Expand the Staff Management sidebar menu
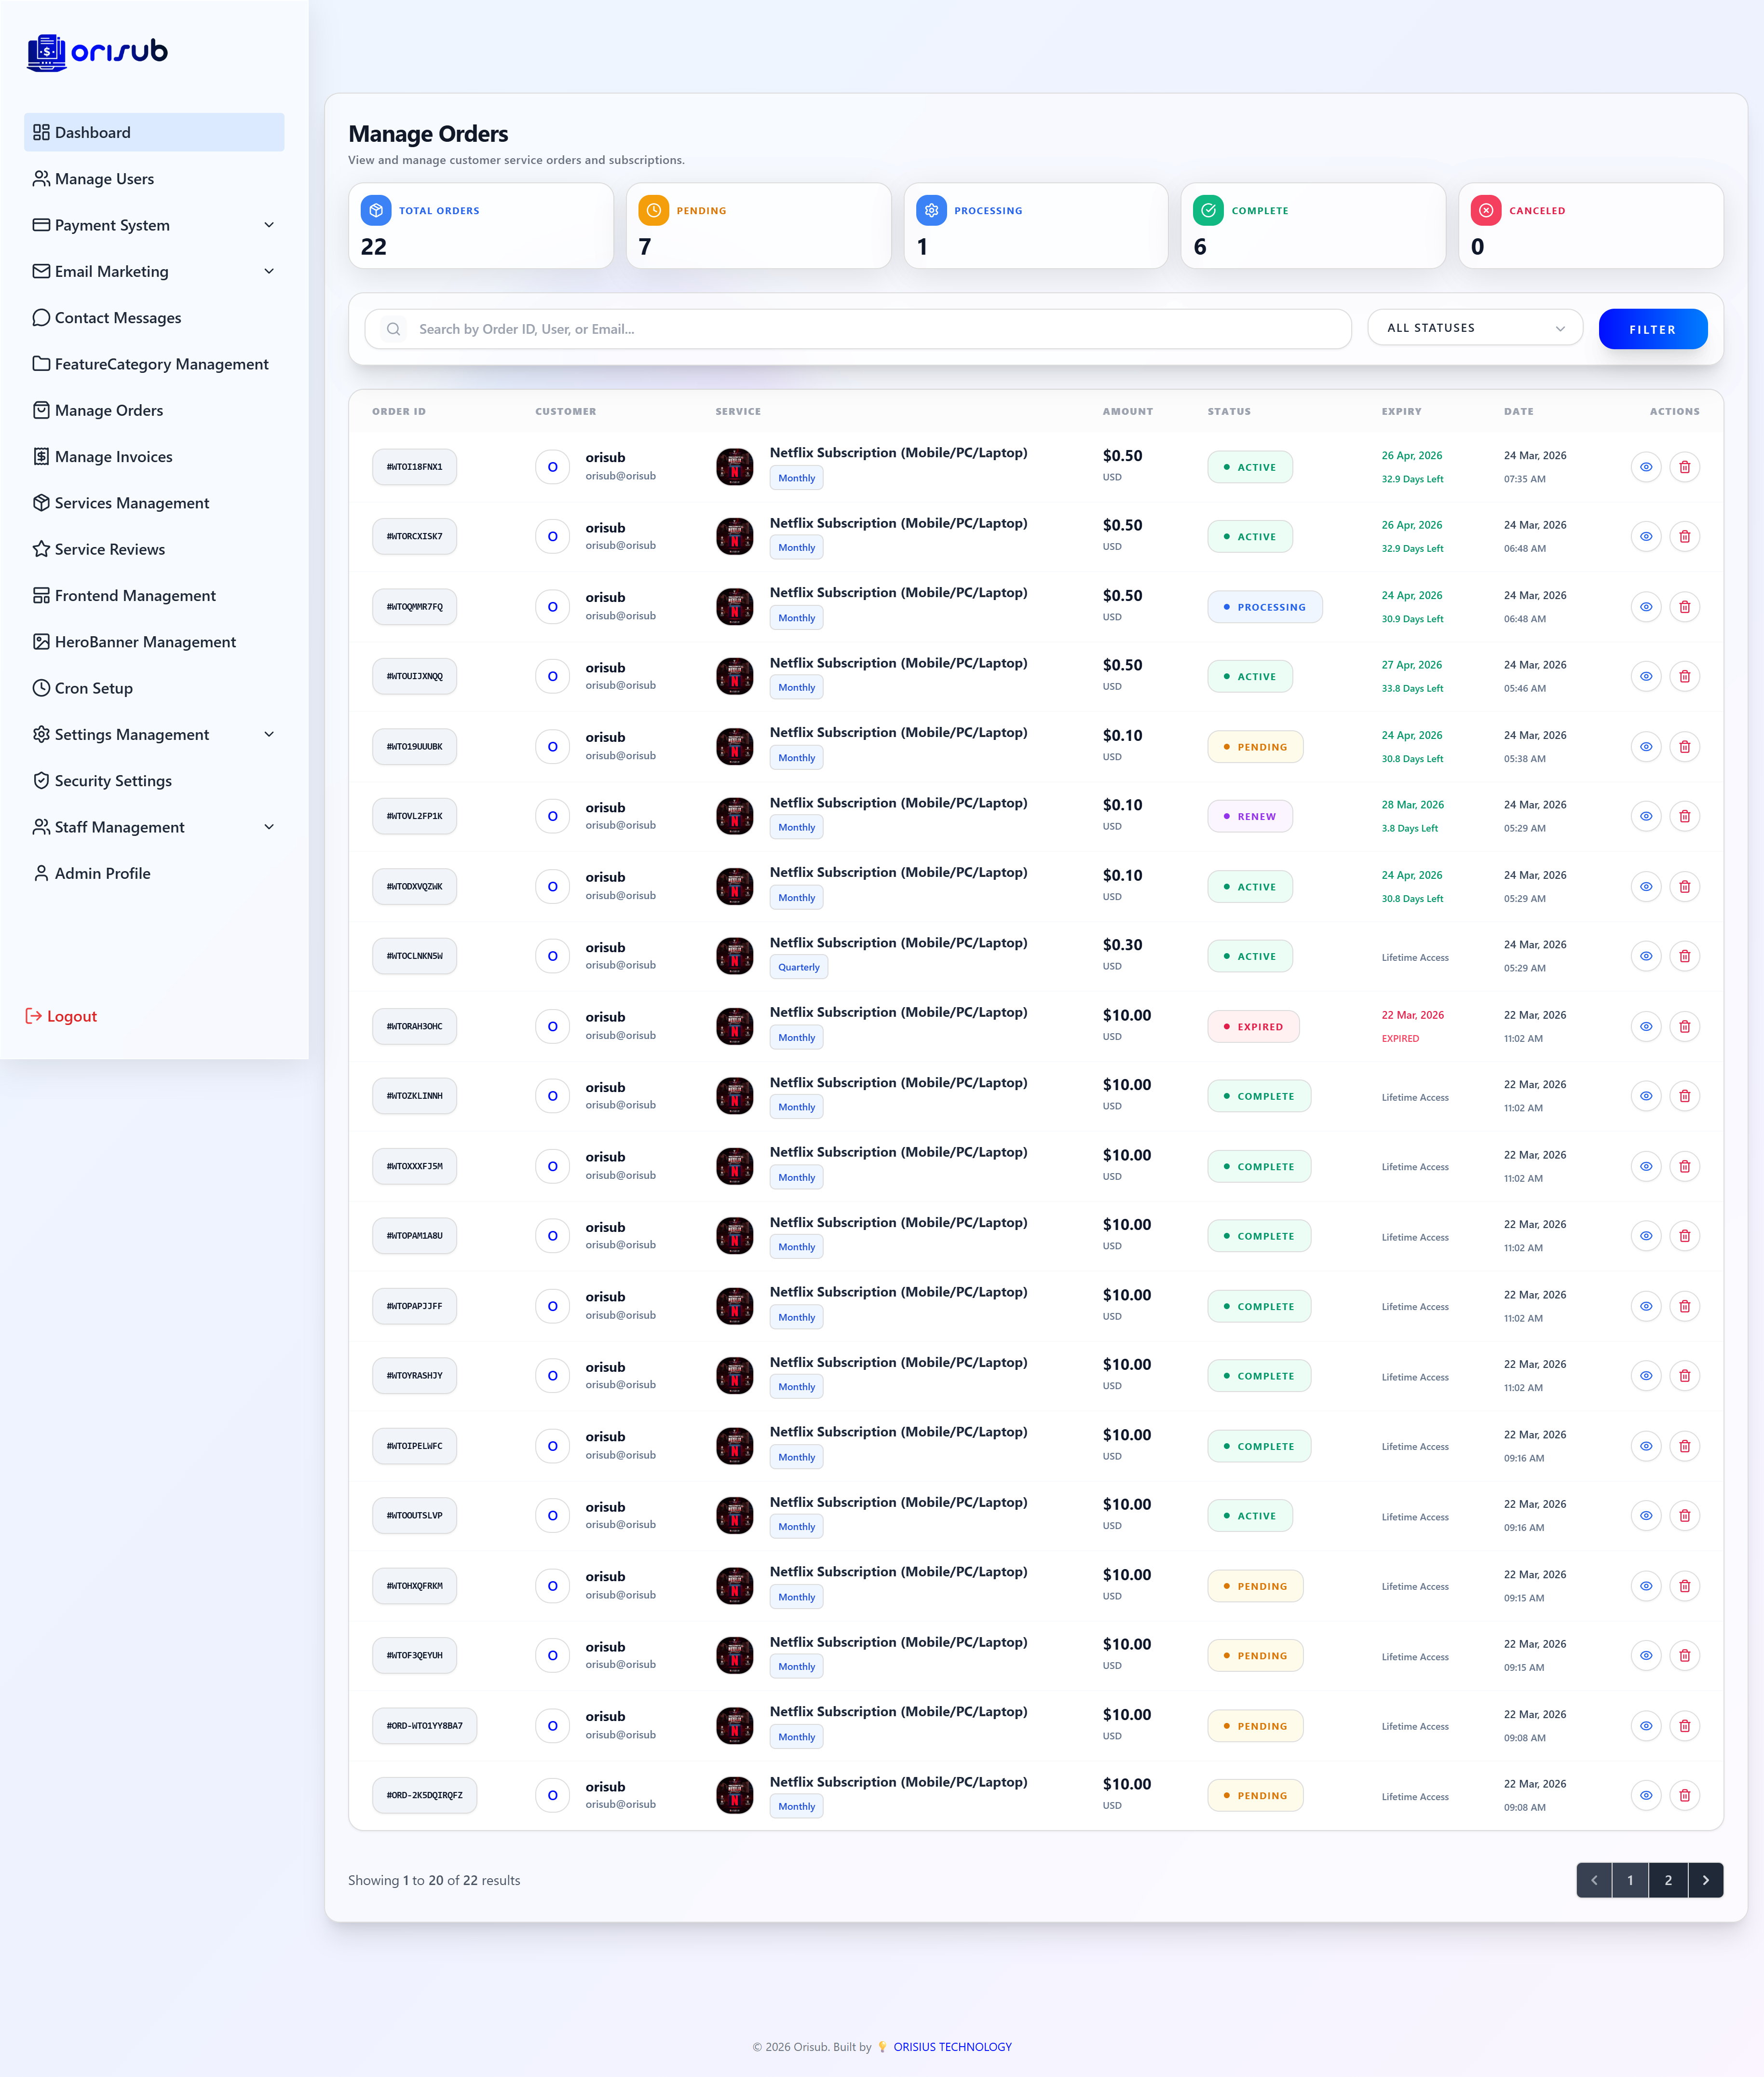1764x2077 pixels. 154,827
